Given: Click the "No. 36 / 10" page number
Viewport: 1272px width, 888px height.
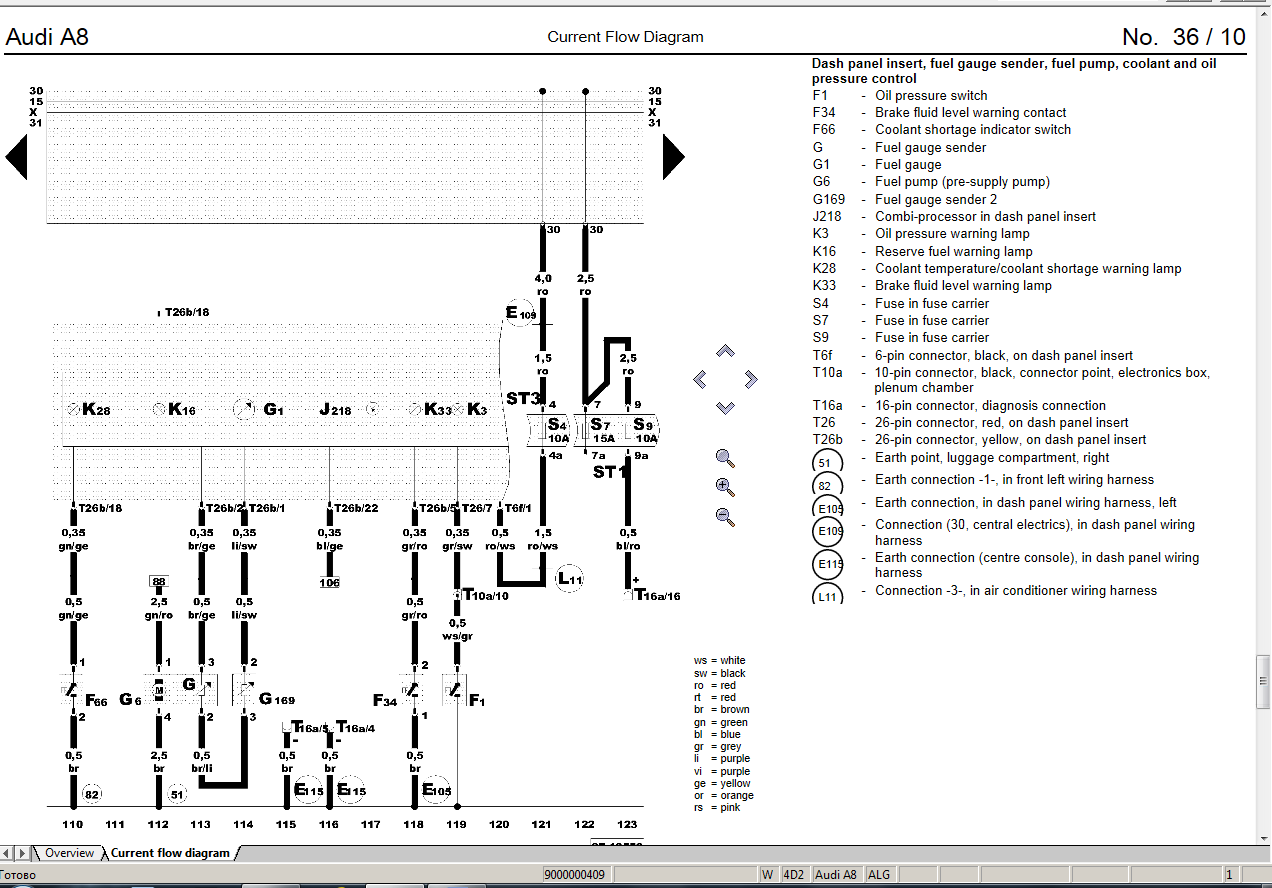Looking at the screenshot, I should tap(1184, 37).
